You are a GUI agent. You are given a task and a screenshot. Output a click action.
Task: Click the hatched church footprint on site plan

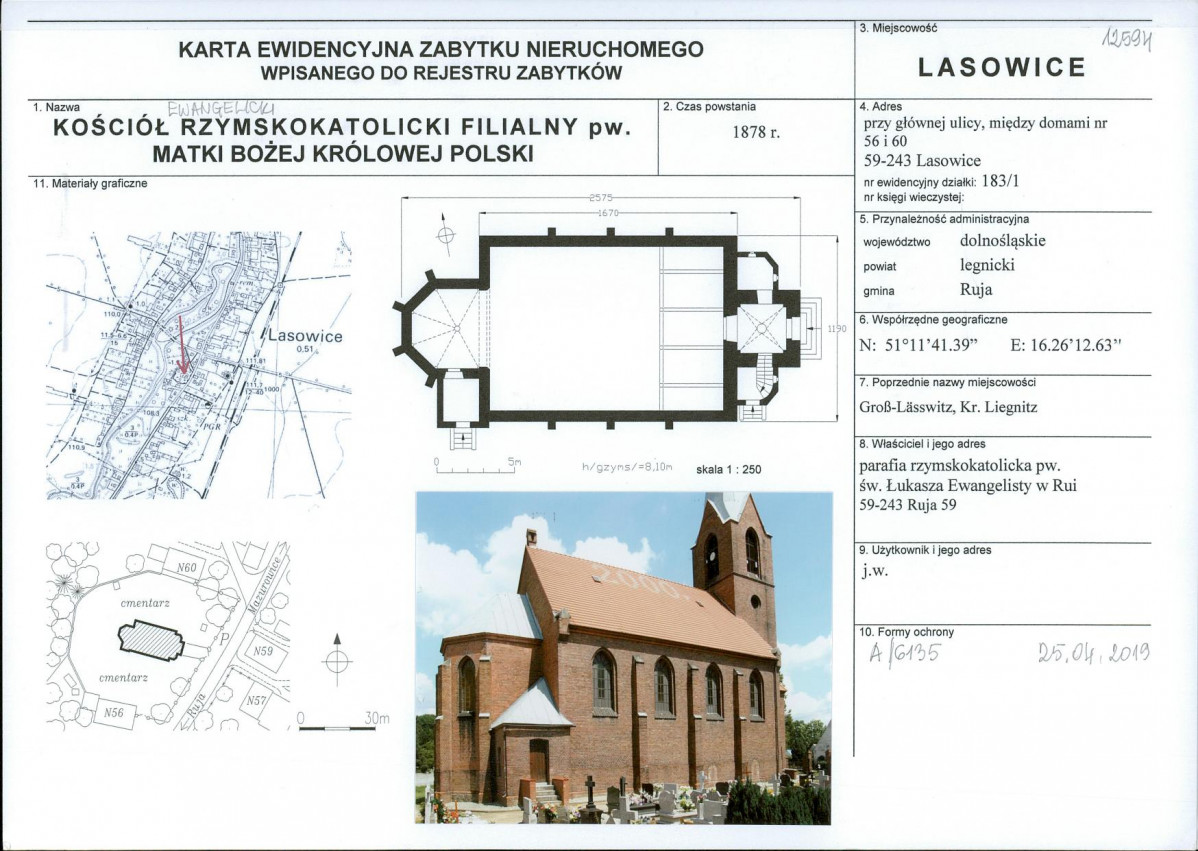click(151, 640)
